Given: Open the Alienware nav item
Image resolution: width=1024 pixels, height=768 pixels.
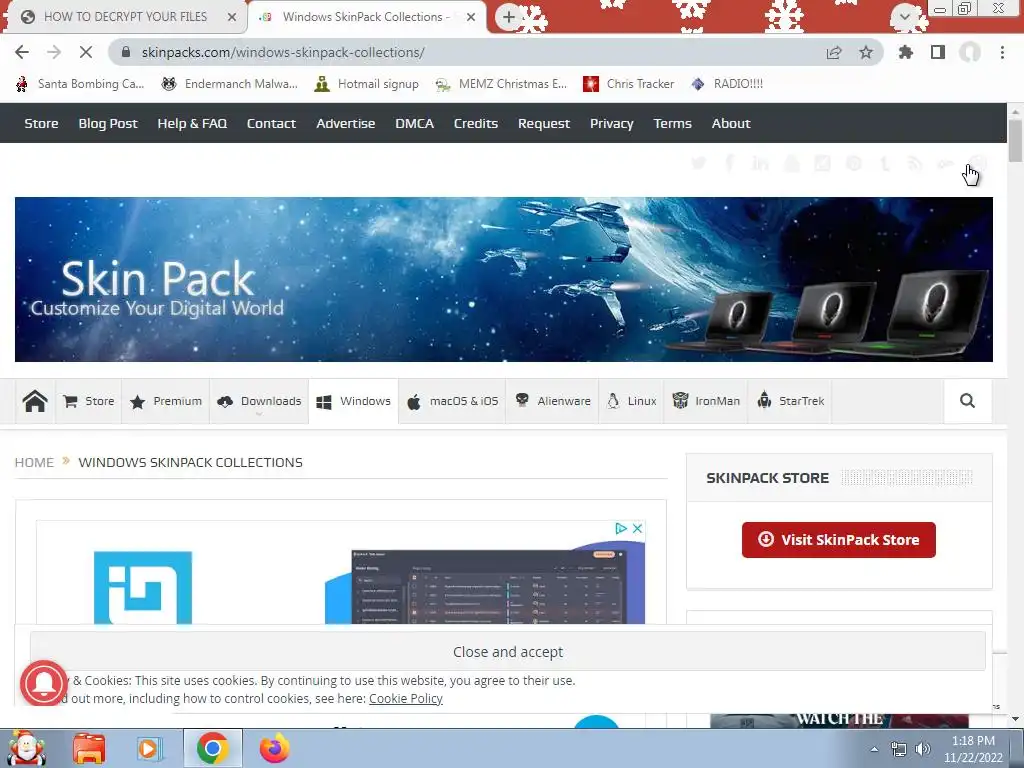Looking at the screenshot, I should [x=552, y=401].
